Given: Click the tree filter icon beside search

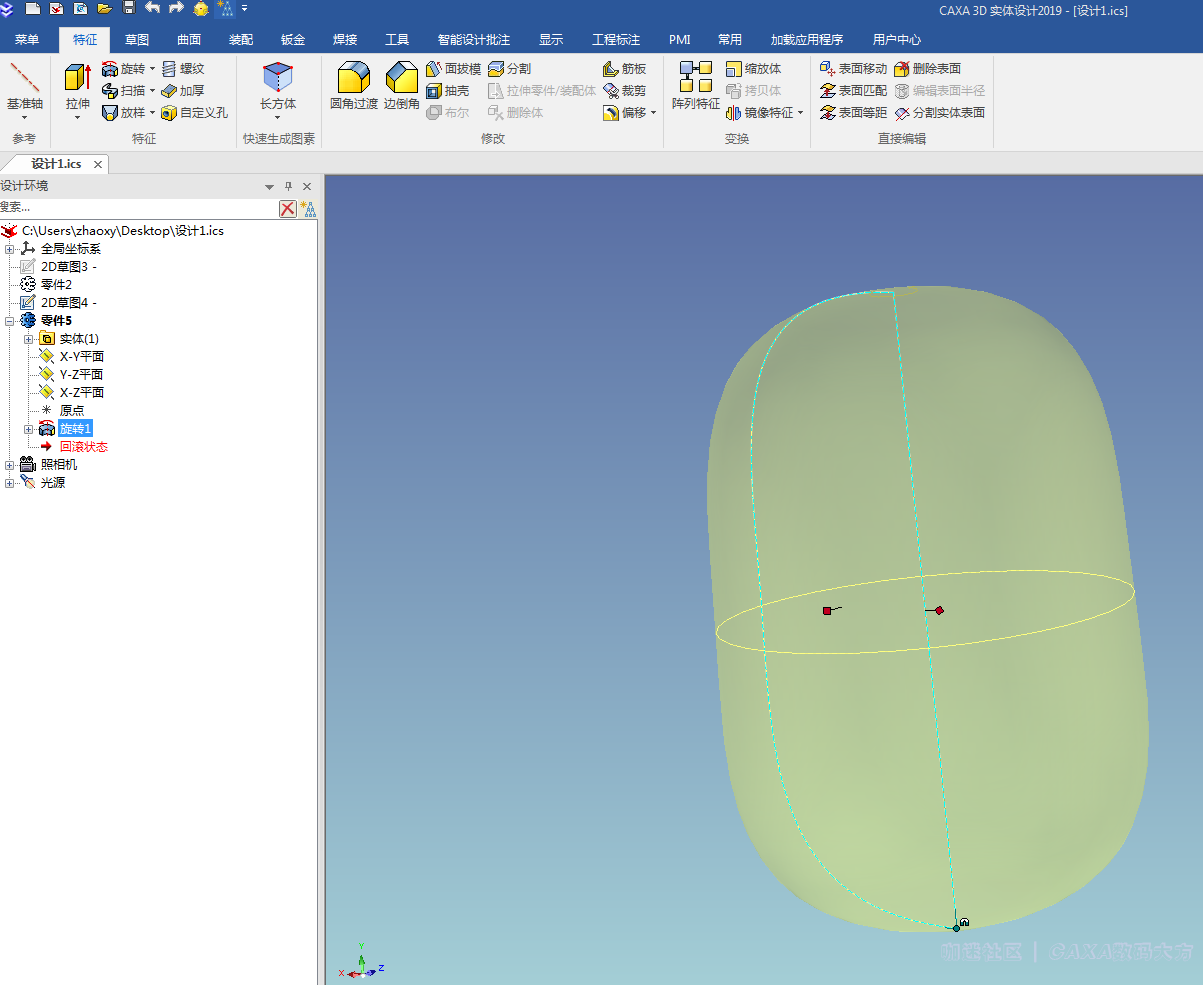Looking at the screenshot, I should [x=308, y=208].
